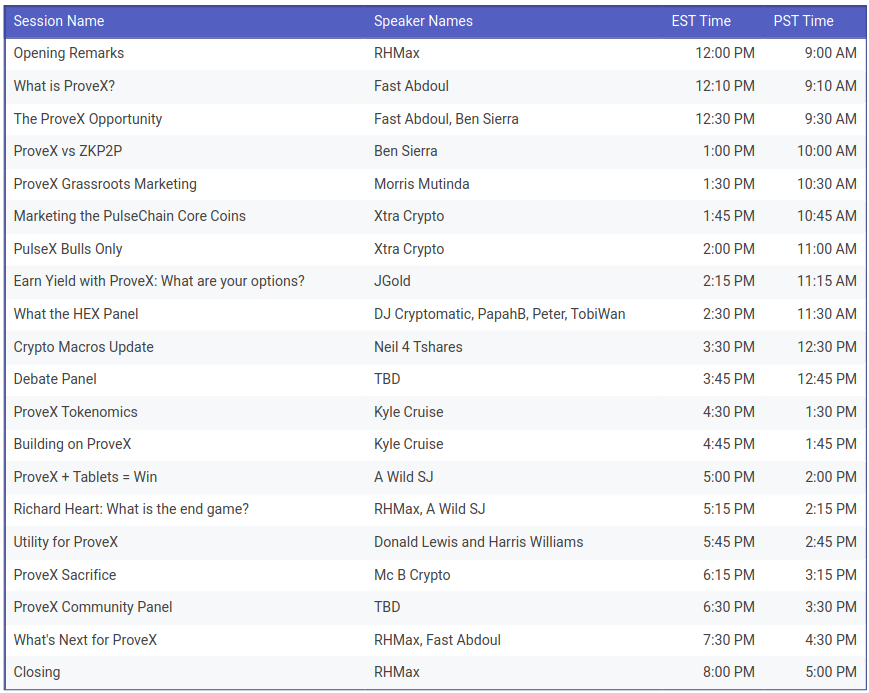Click the 10:45 AM PST time cell
Viewport: 869px width, 693px height.
click(827, 216)
